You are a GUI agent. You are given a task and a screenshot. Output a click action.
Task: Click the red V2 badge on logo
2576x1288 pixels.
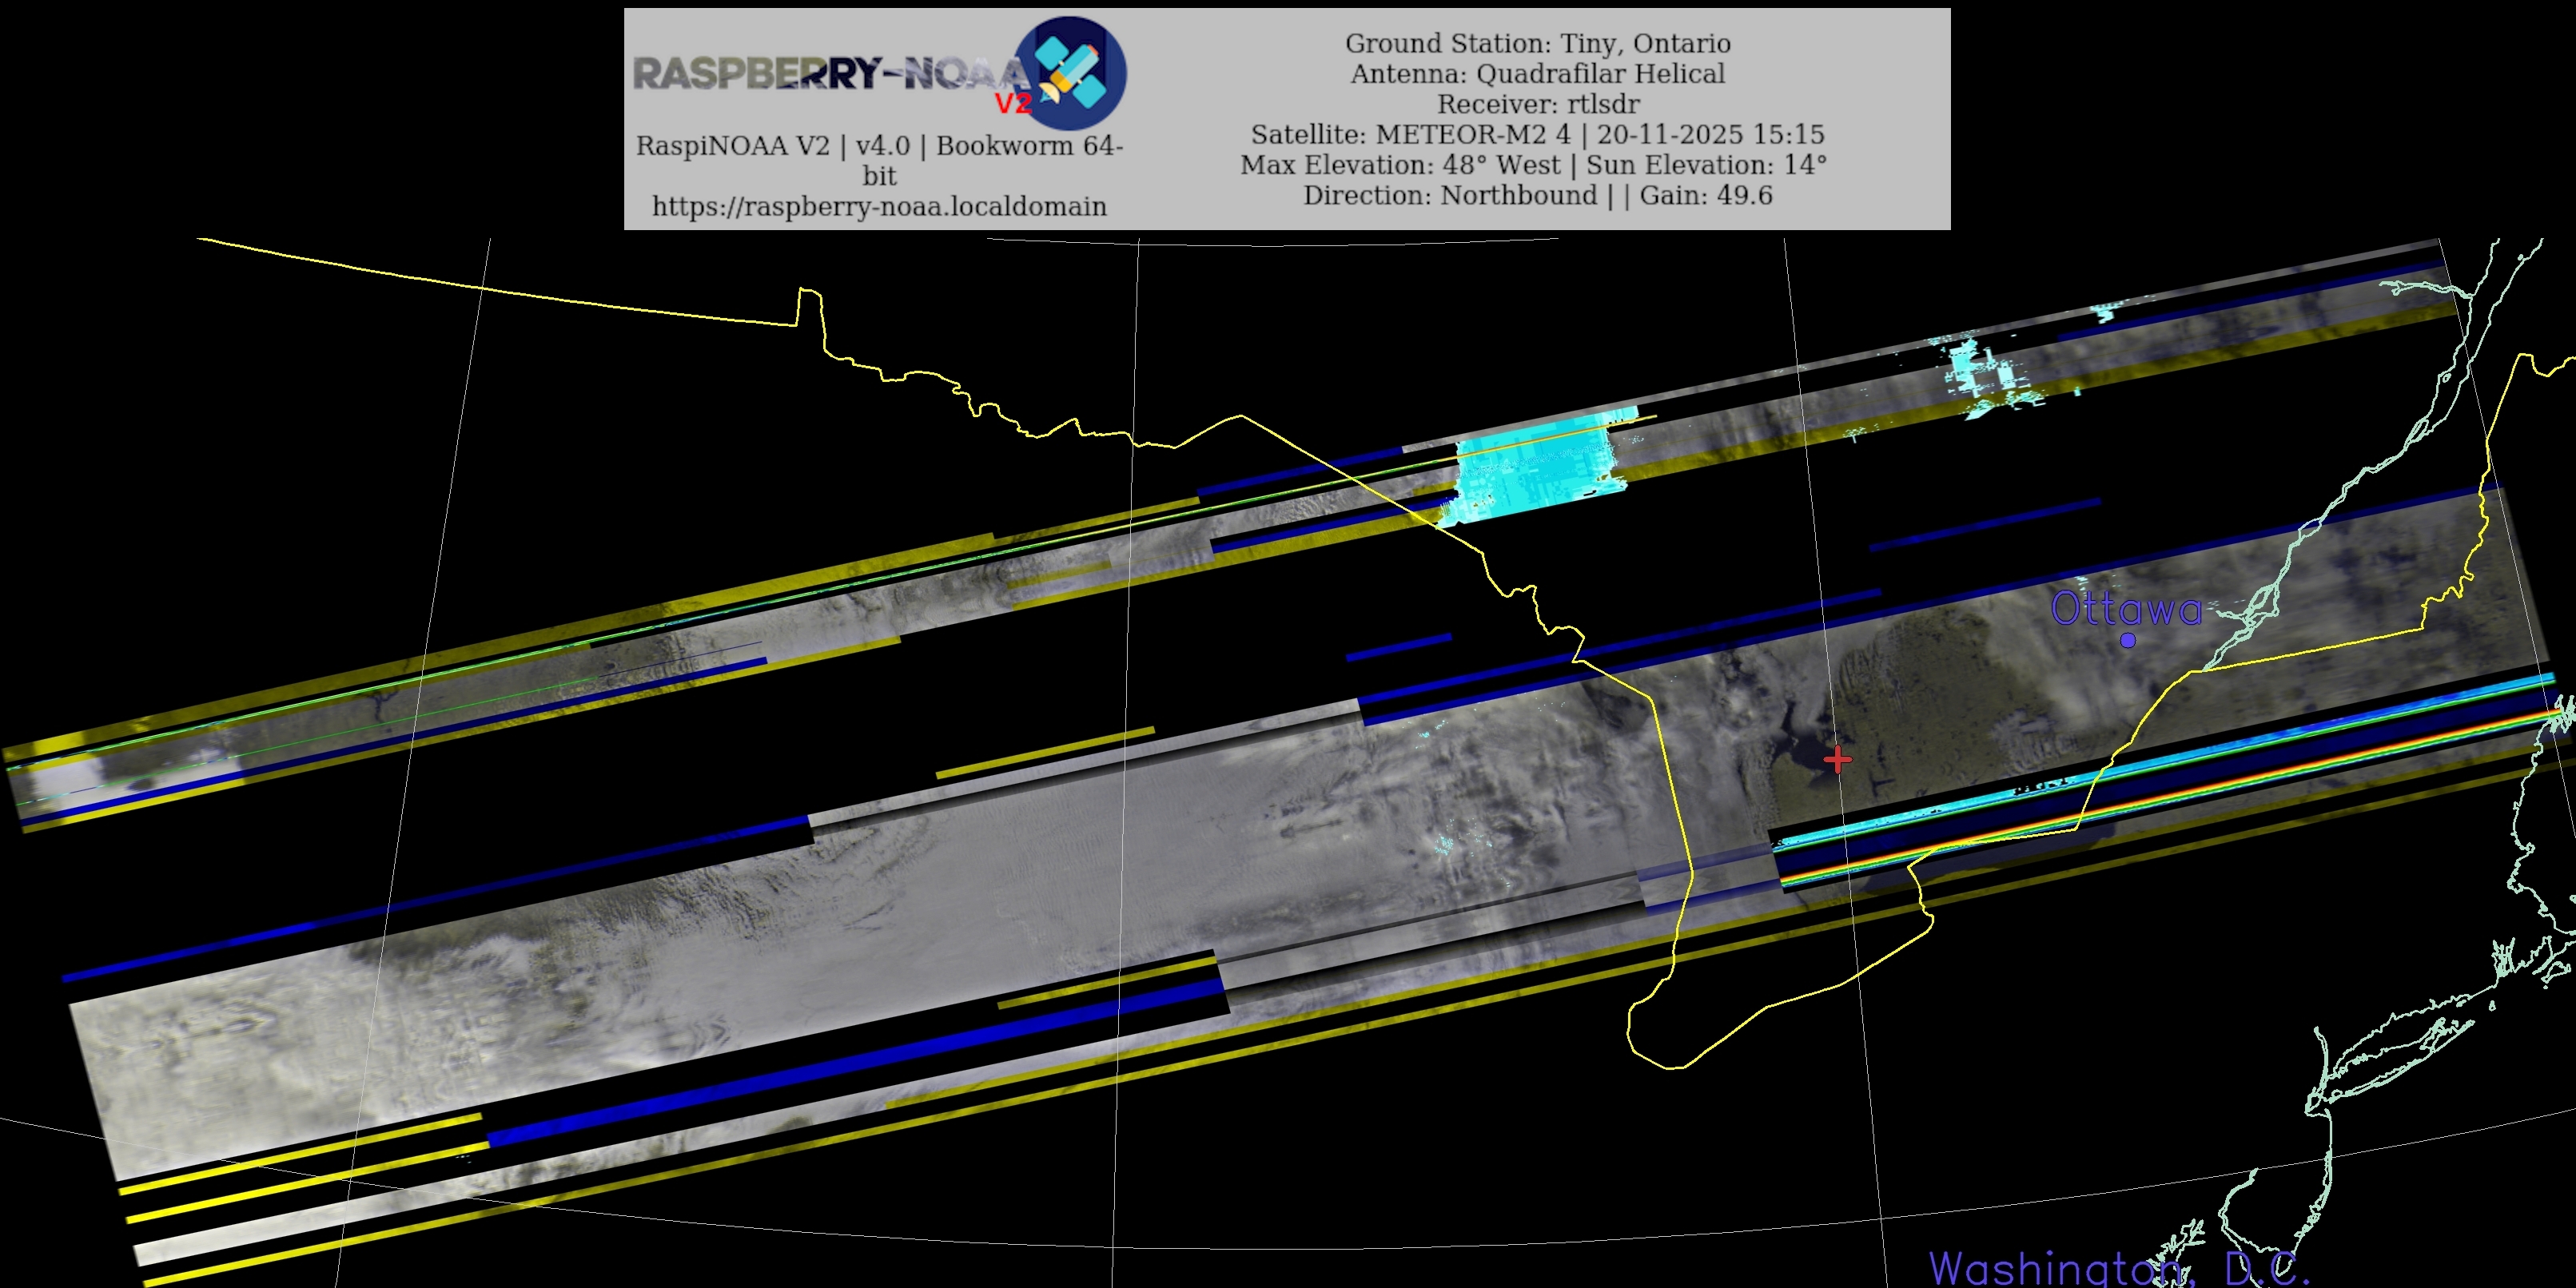tap(1012, 103)
